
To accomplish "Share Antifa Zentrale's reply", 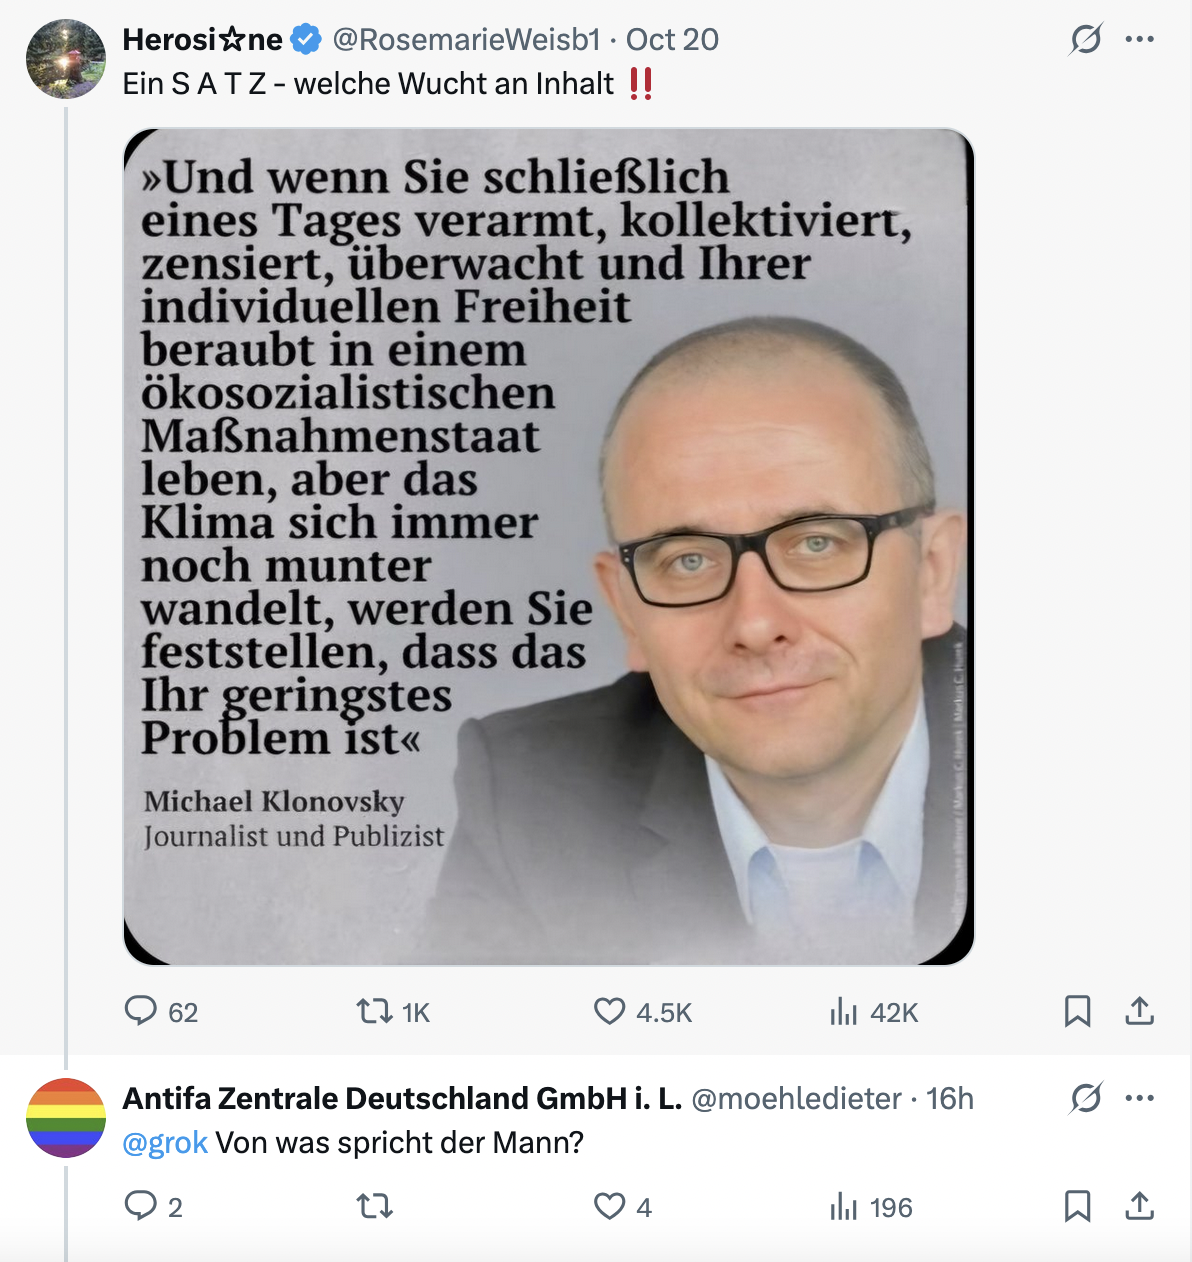I will 1139,1207.
